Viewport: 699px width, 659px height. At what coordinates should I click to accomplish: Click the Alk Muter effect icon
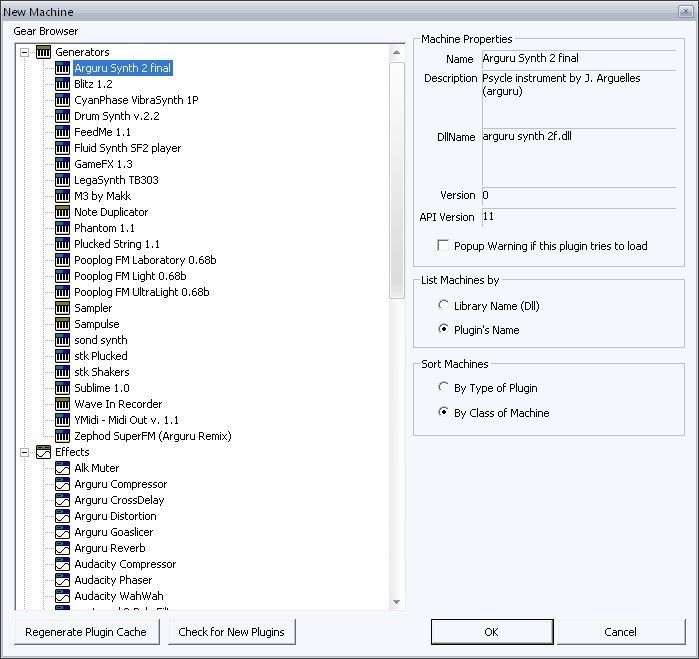pyautogui.click(x=62, y=468)
